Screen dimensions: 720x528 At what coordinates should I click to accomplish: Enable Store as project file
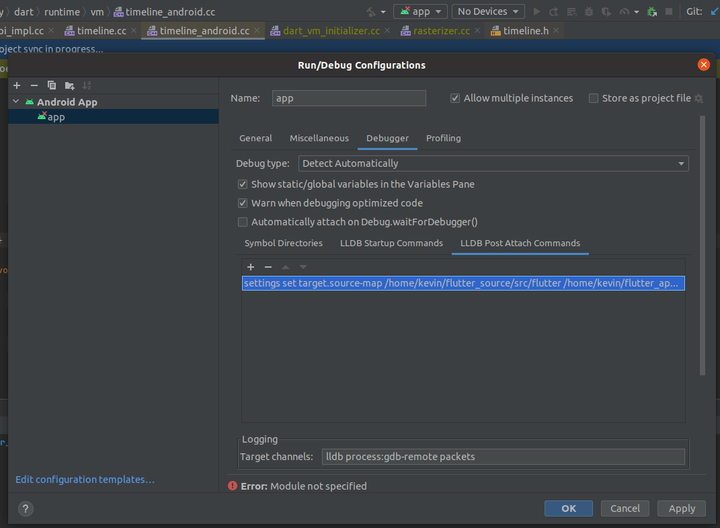[x=594, y=98]
